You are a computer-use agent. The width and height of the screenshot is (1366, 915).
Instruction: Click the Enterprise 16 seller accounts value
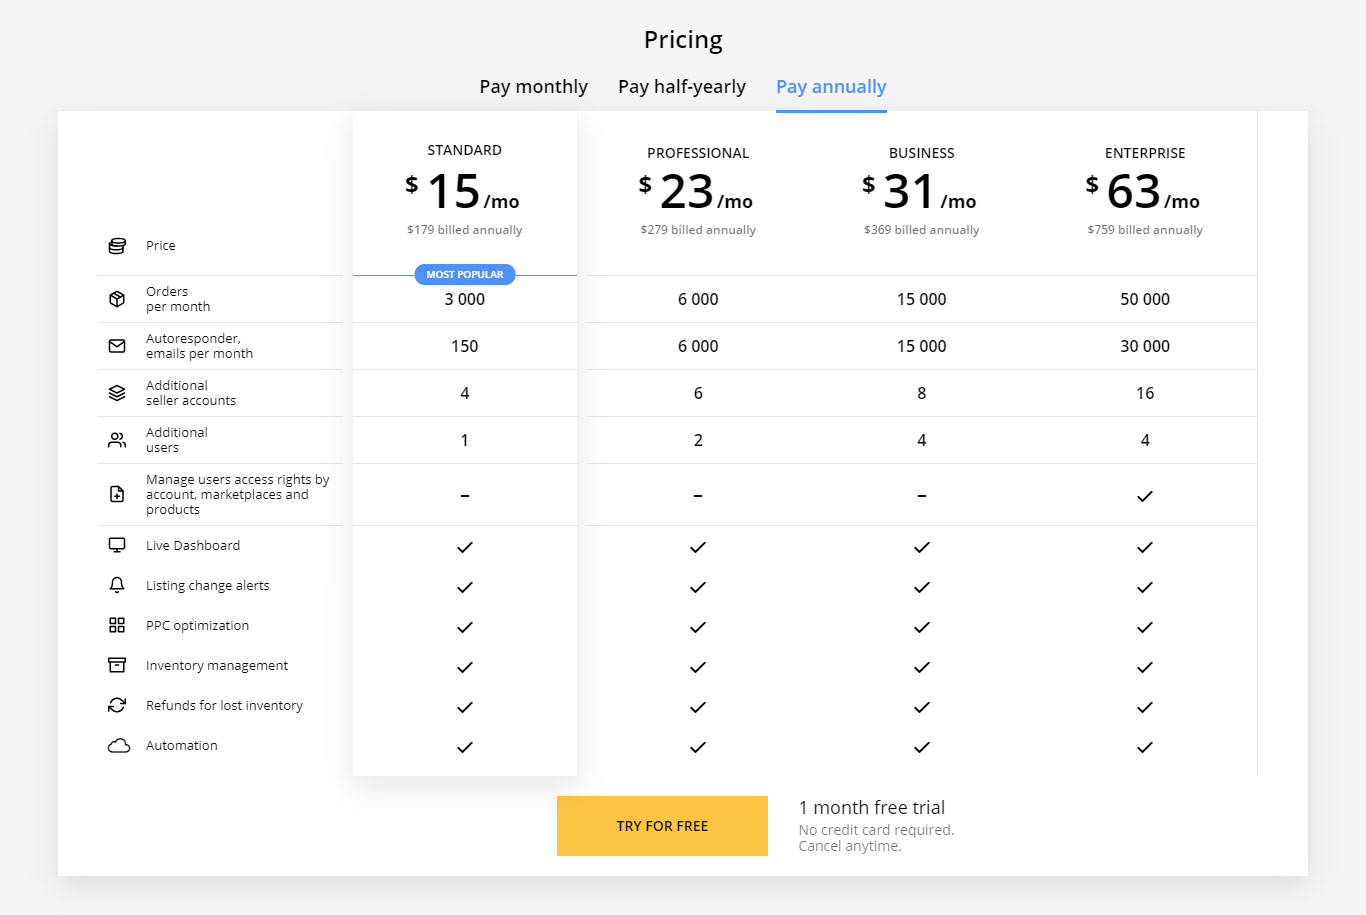tap(1145, 393)
